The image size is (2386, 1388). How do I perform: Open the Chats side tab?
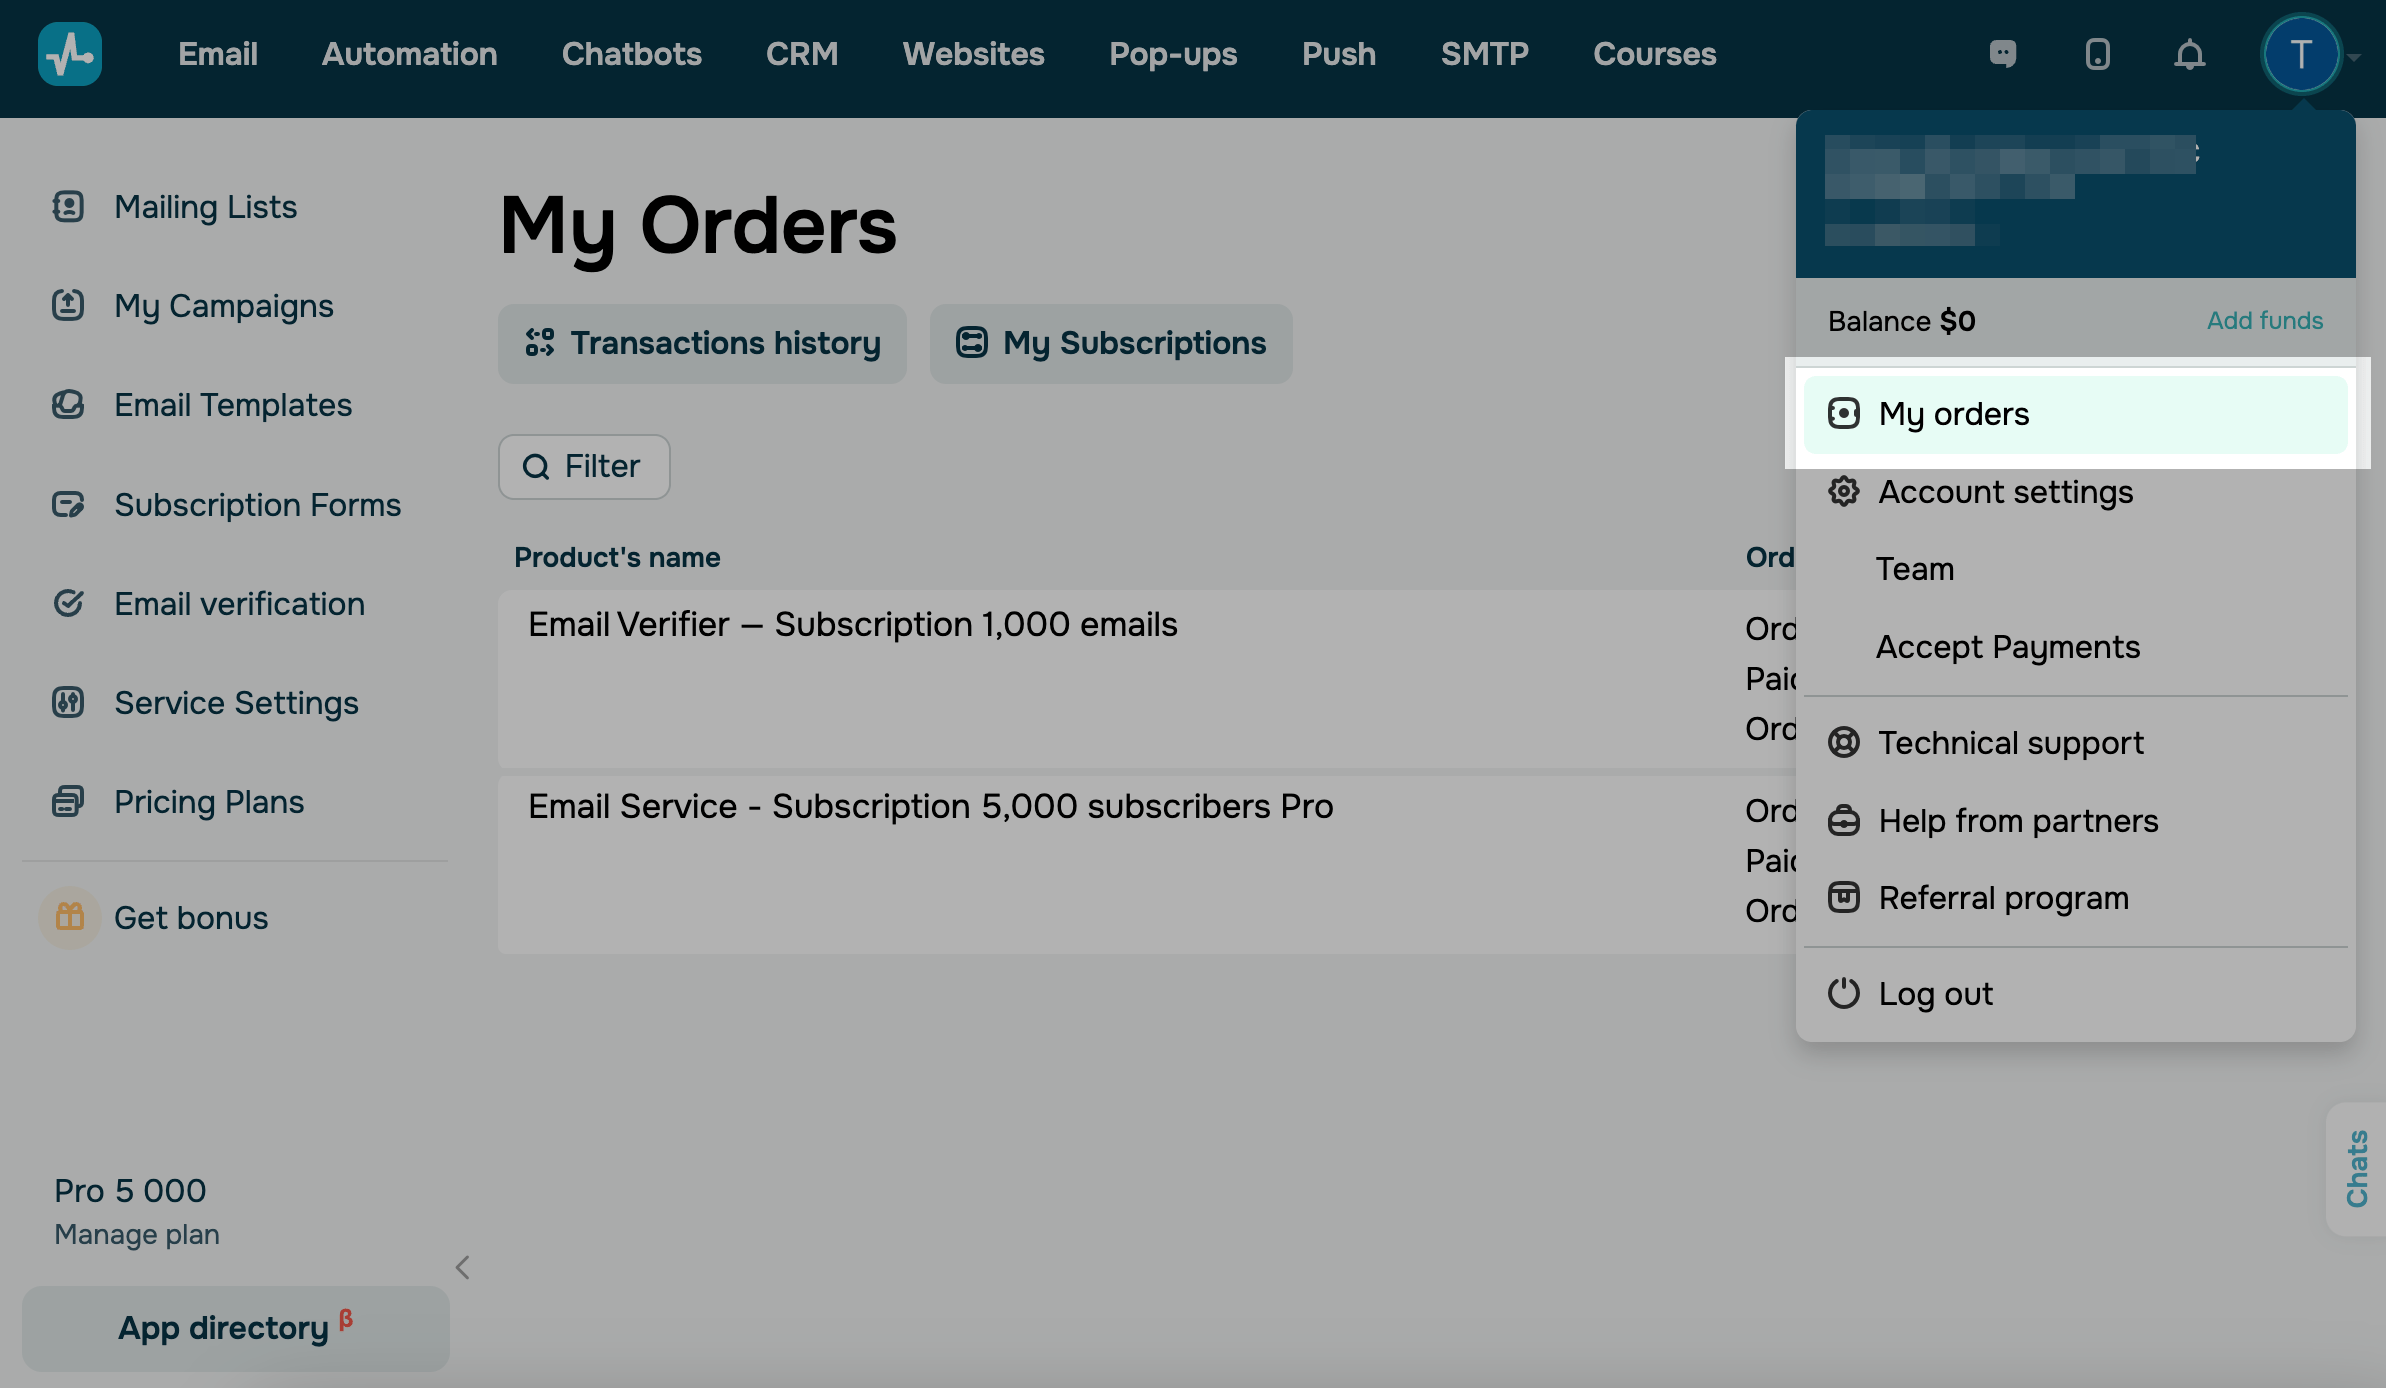coord(2357,1168)
